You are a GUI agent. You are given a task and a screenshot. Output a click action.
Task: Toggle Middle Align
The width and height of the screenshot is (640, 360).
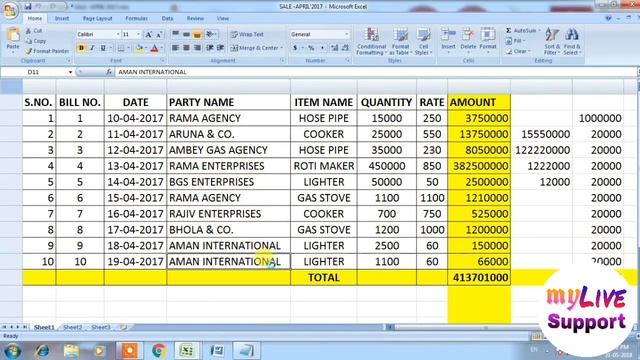click(186, 34)
